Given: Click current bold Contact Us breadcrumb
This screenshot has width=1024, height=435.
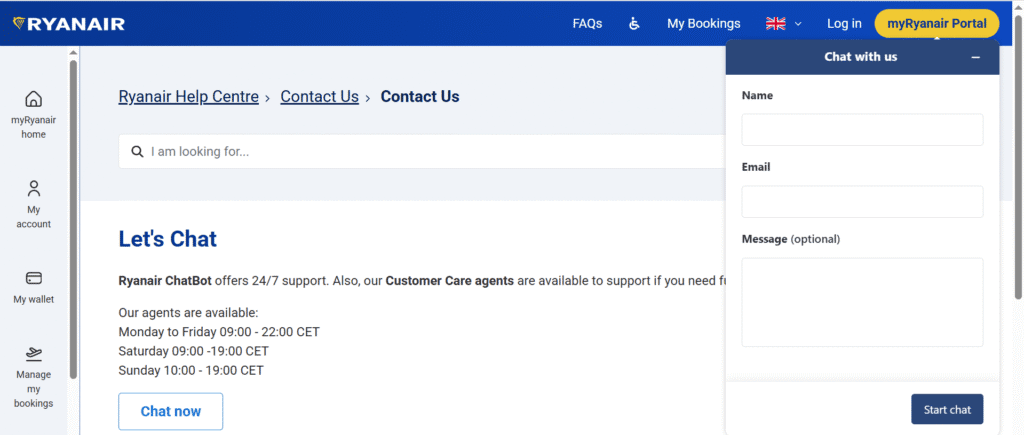Looking at the screenshot, I should point(420,97).
